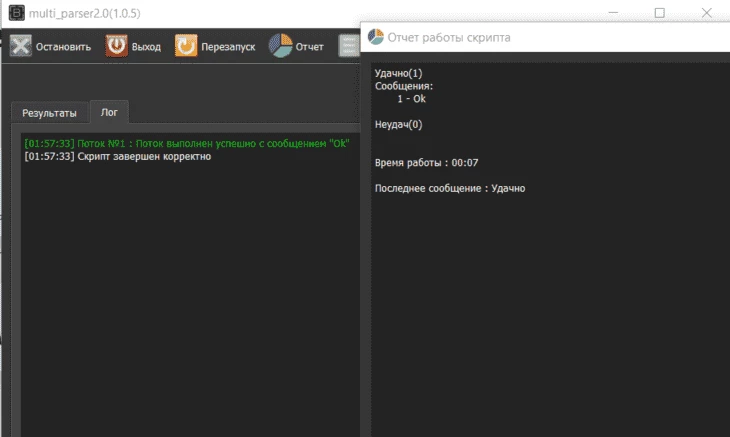Click the orange Перезапуск restart arrow icon
Image resolution: width=730 pixels, height=437 pixels.
[186, 46]
